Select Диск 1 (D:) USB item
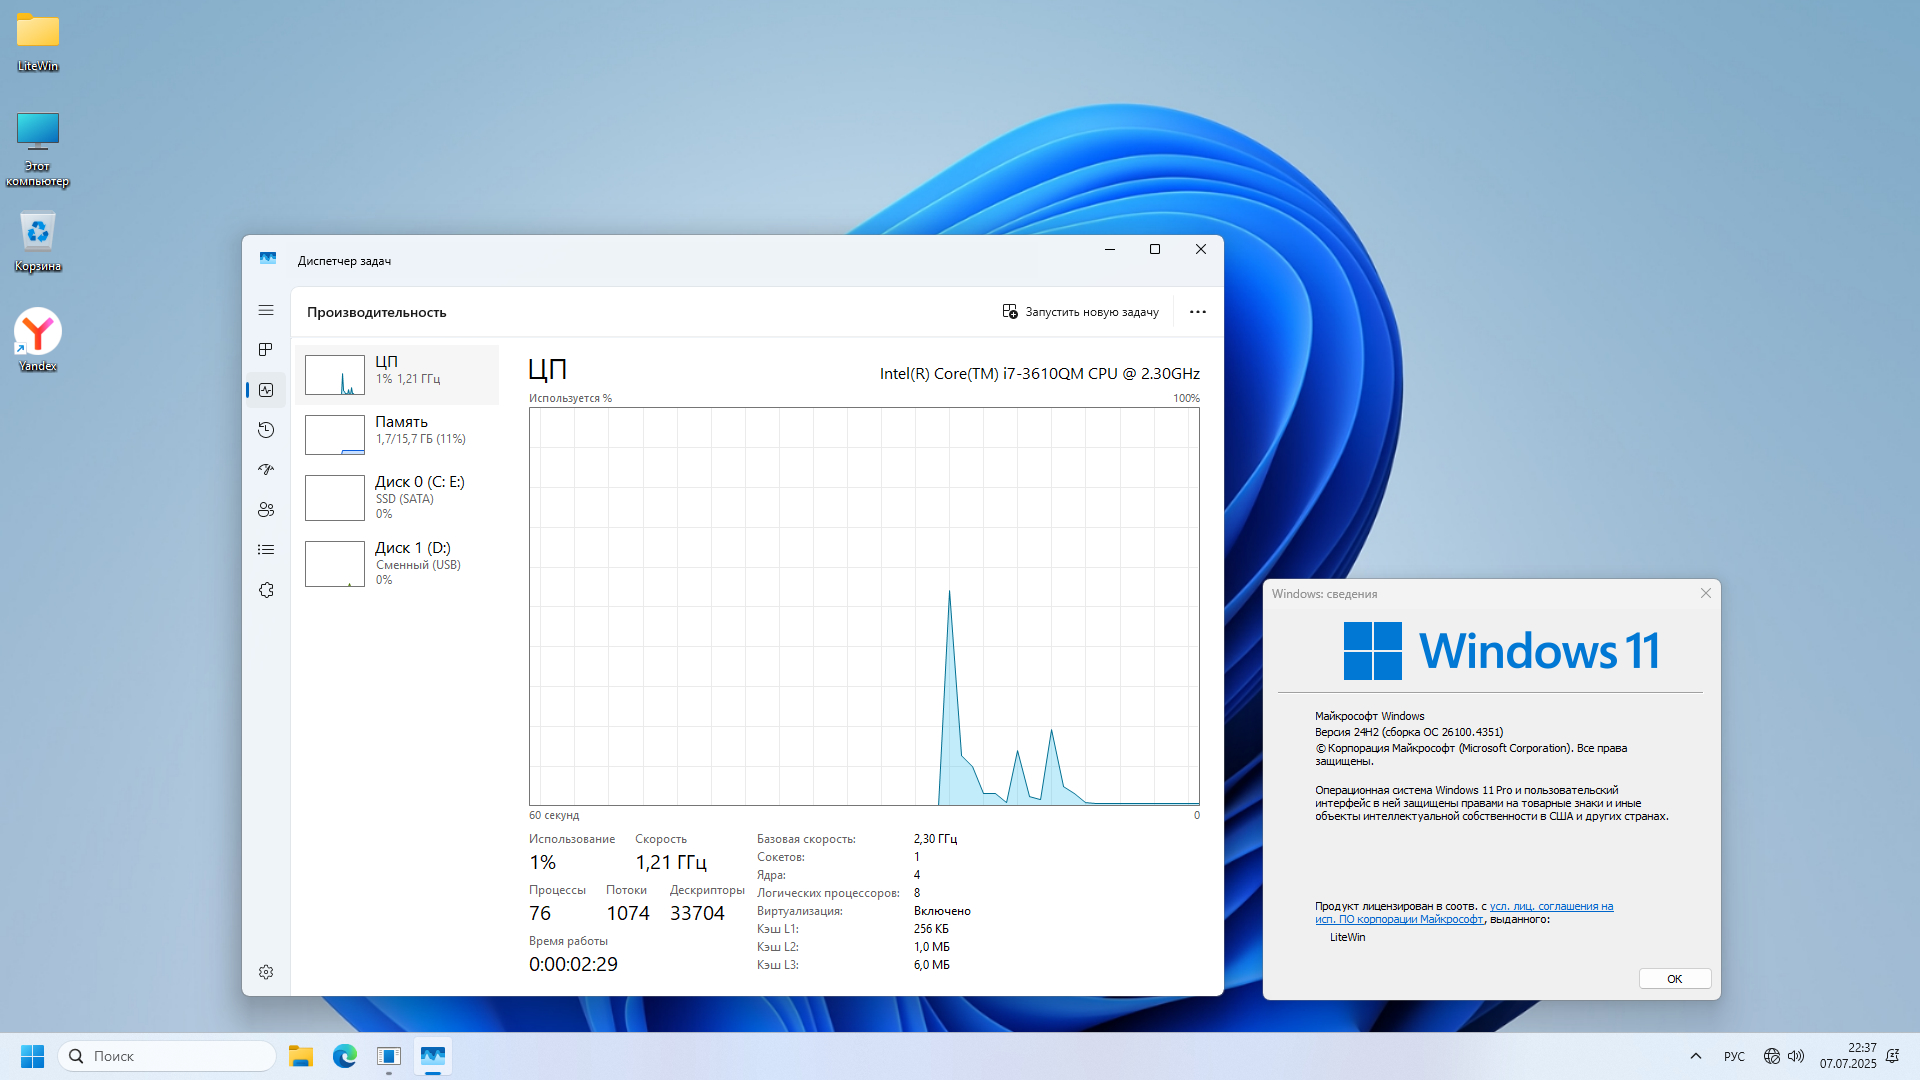 pos(398,563)
